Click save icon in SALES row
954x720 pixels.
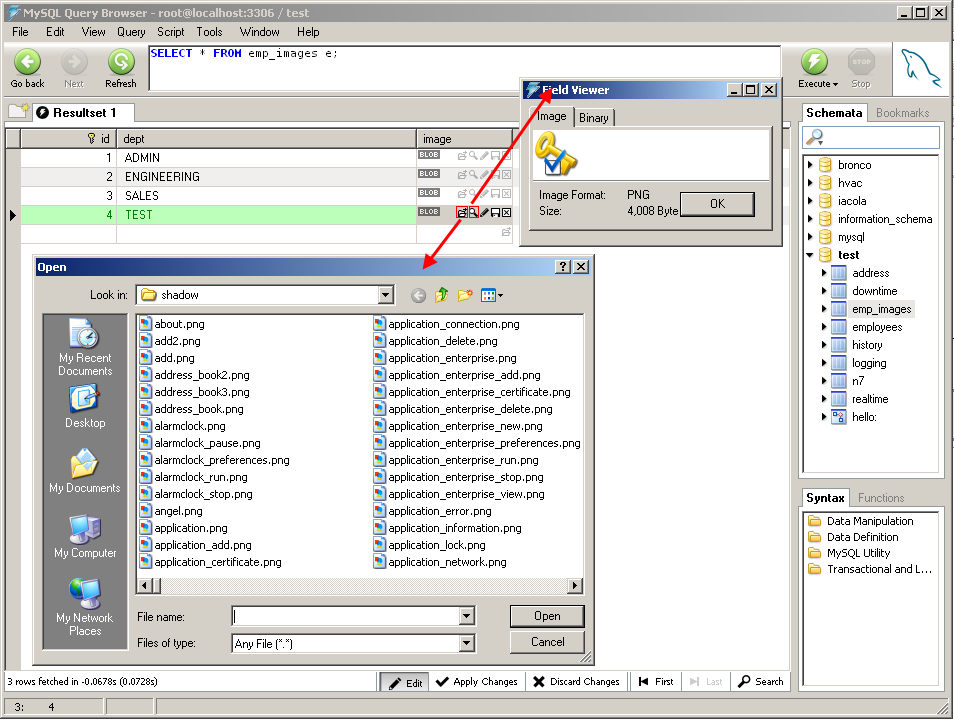click(495, 194)
